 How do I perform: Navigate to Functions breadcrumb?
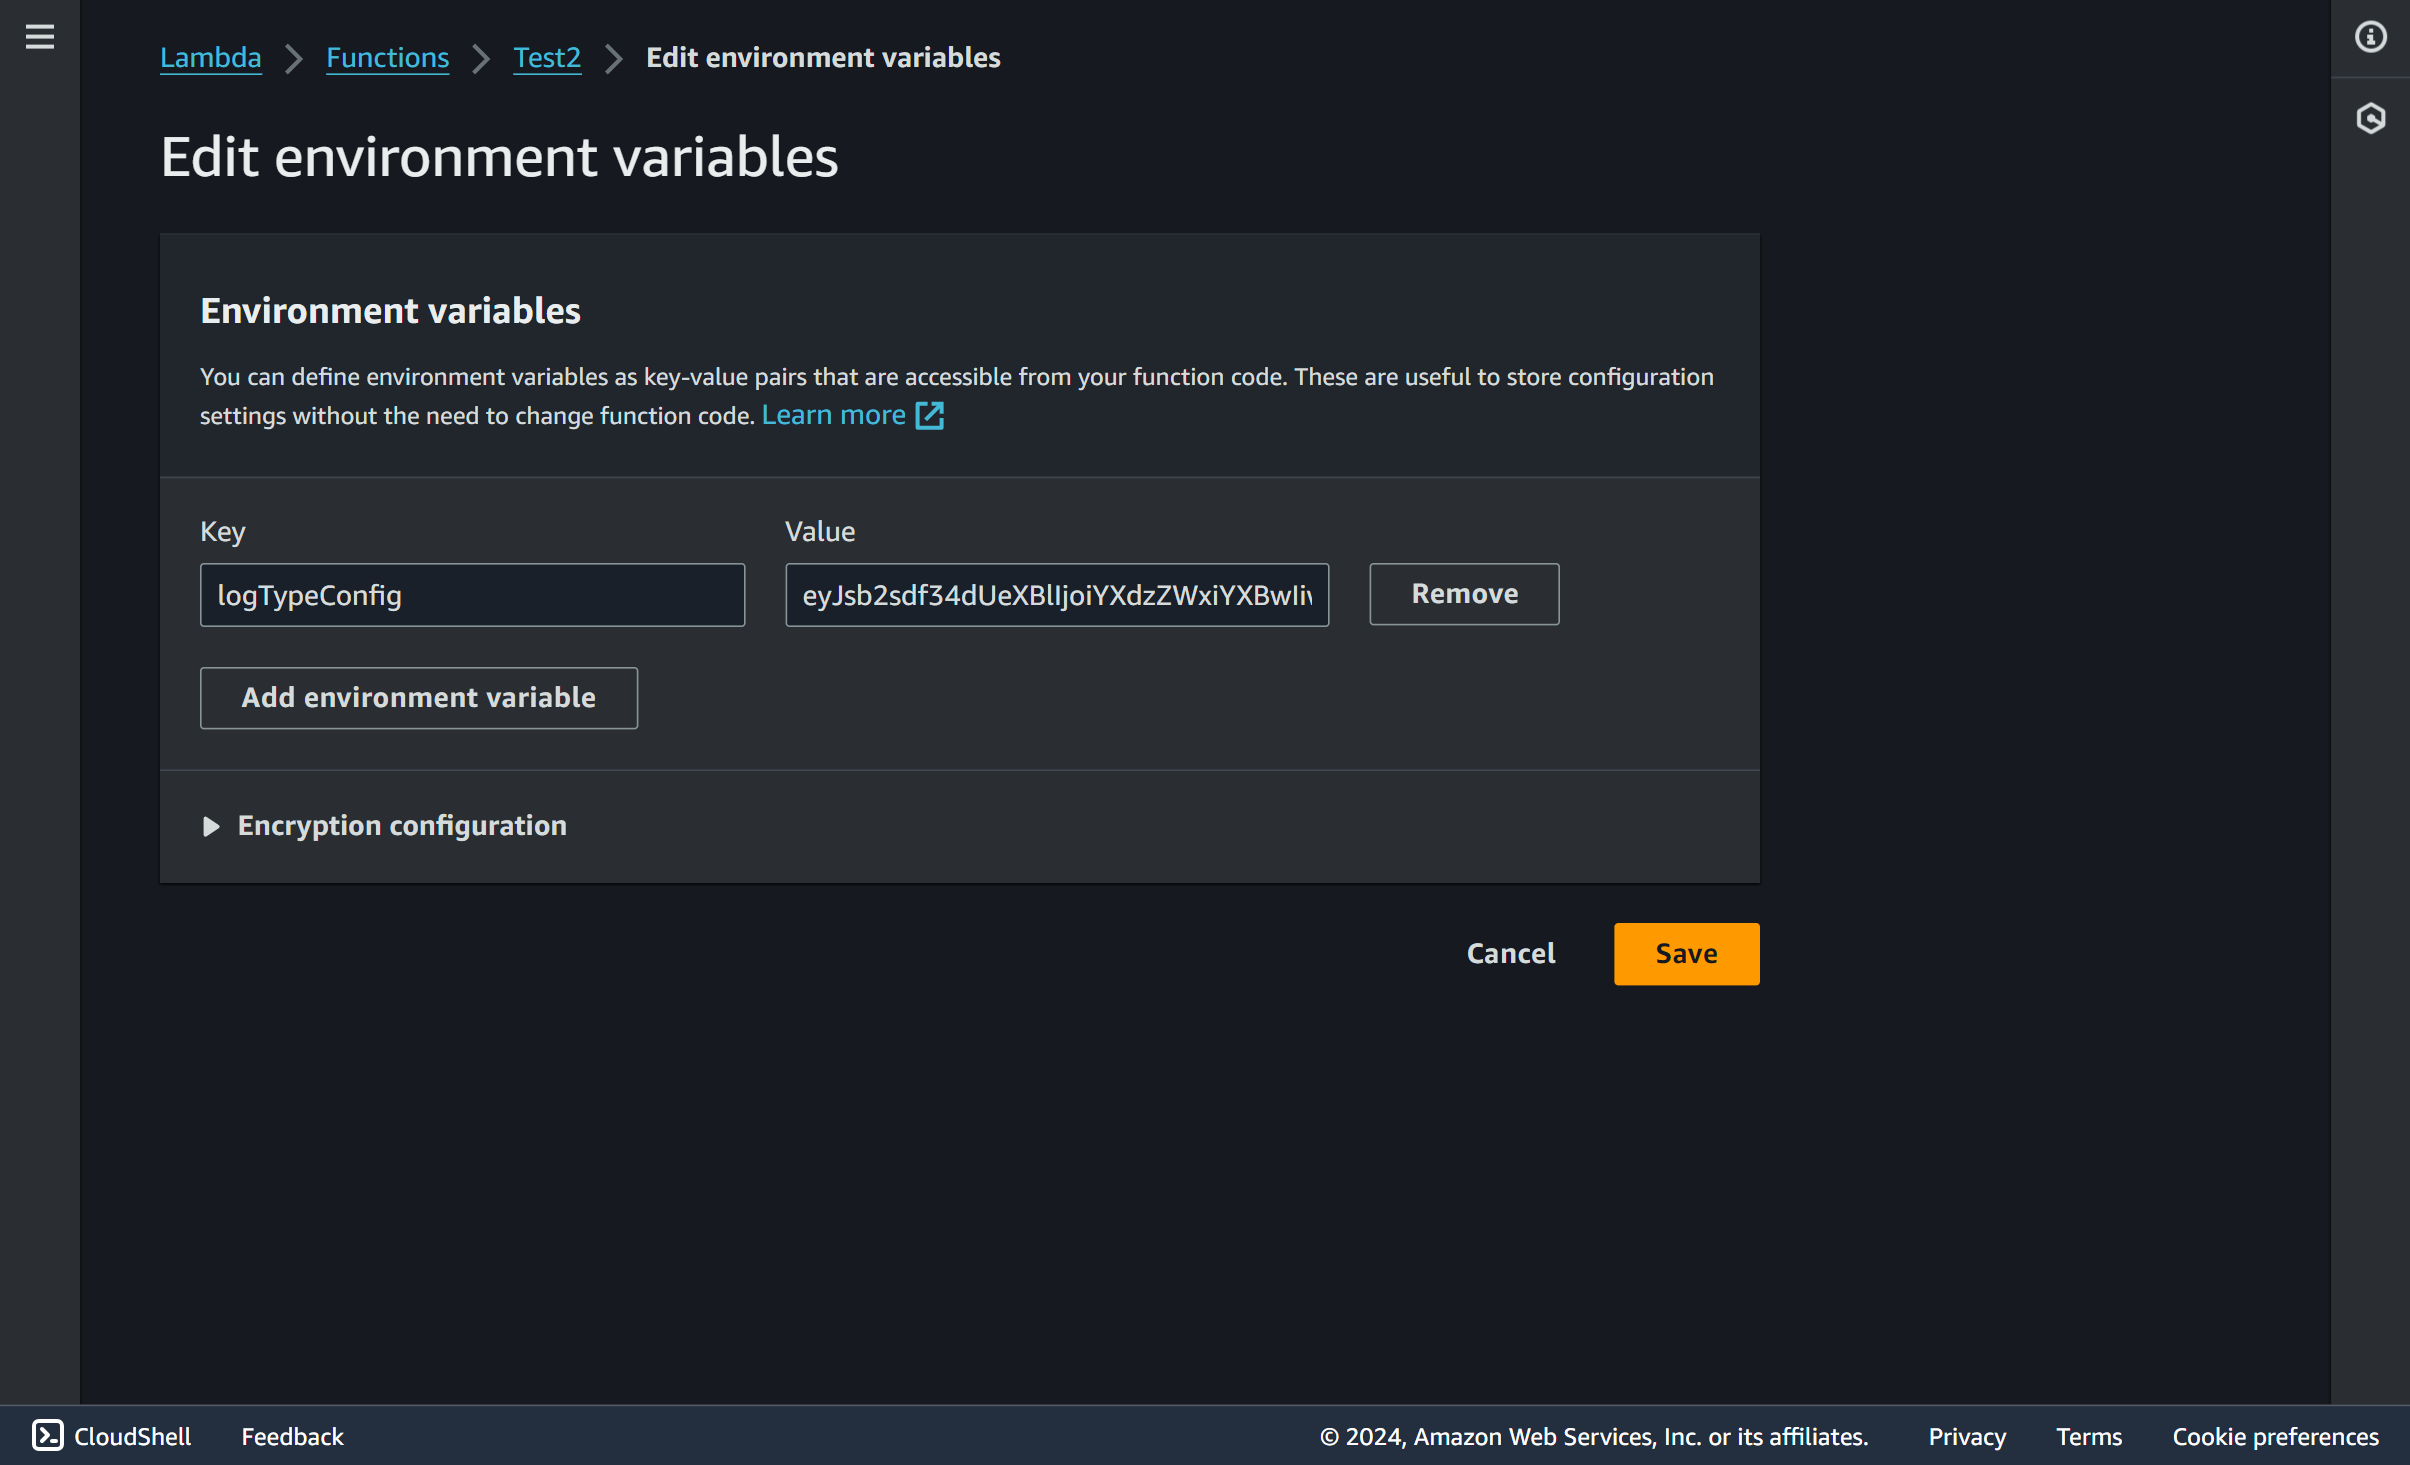[387, 58]
